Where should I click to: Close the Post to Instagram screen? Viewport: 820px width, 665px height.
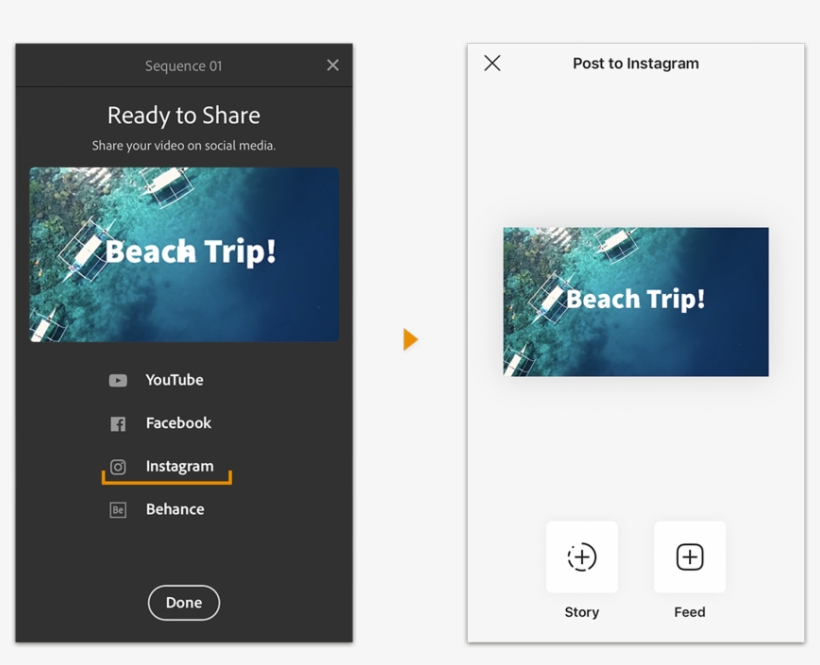pos(492,63)
